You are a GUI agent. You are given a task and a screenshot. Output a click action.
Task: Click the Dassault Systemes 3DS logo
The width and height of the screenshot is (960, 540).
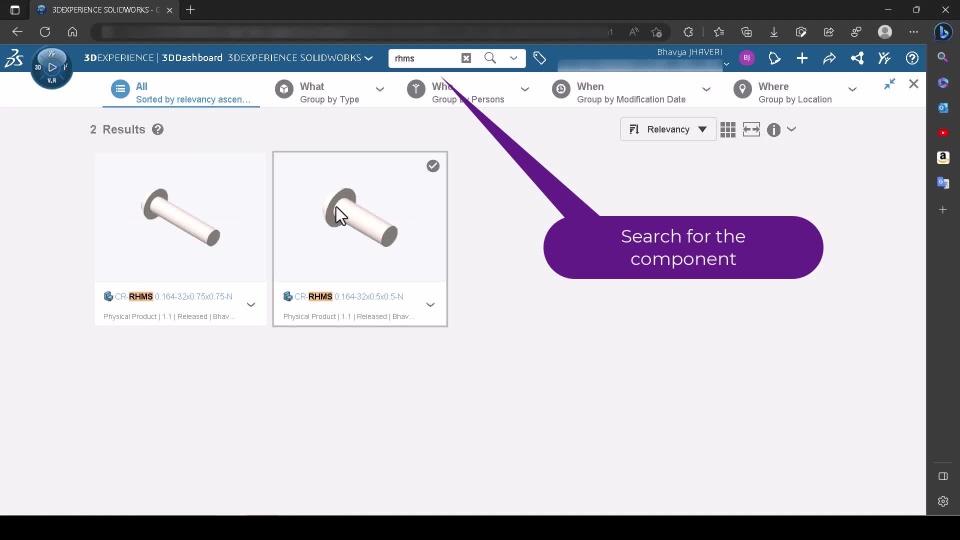point(14,58)
